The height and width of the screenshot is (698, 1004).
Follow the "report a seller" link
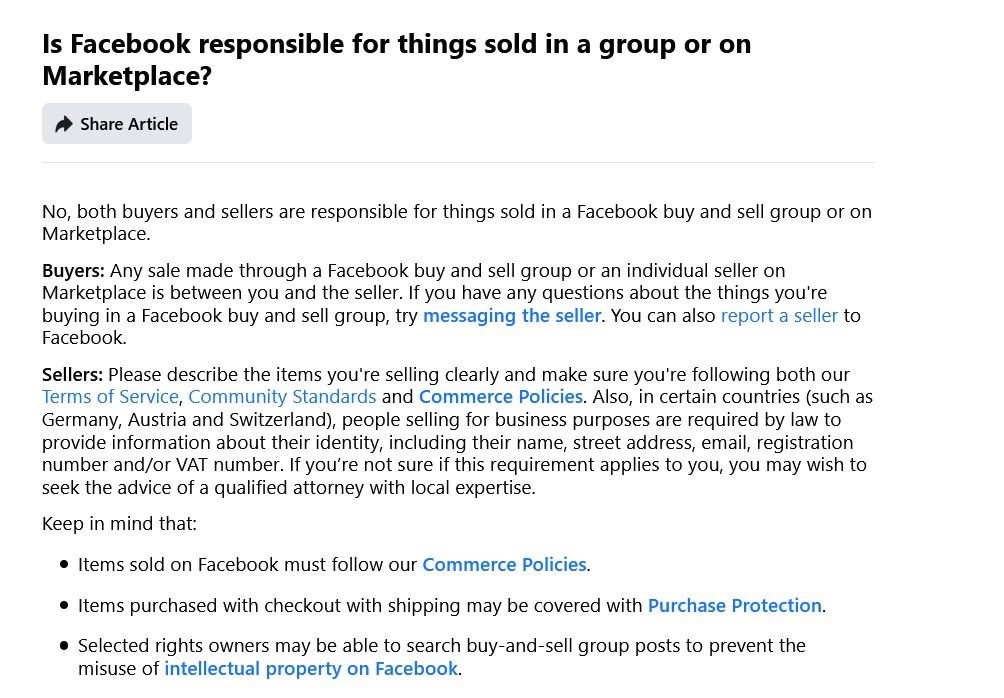tap(778, 316)
